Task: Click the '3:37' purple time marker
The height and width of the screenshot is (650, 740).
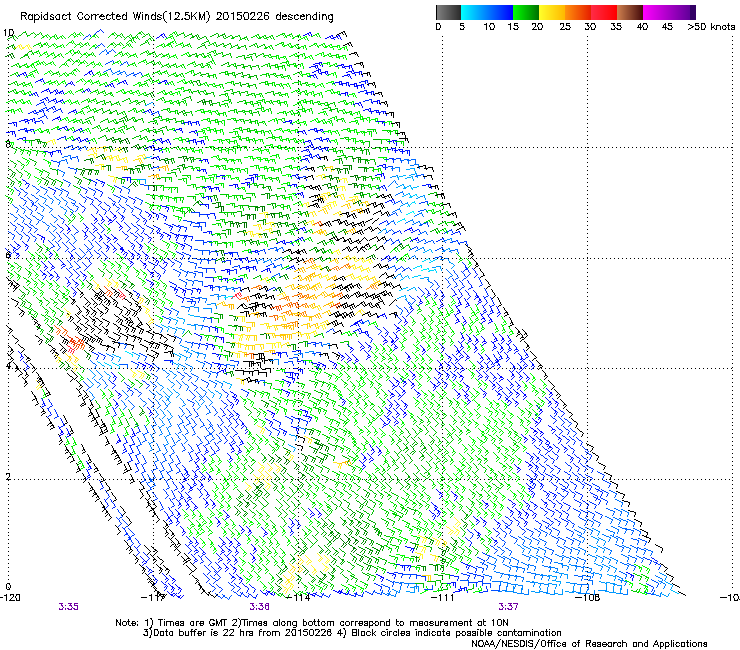Action: [508, 607]
